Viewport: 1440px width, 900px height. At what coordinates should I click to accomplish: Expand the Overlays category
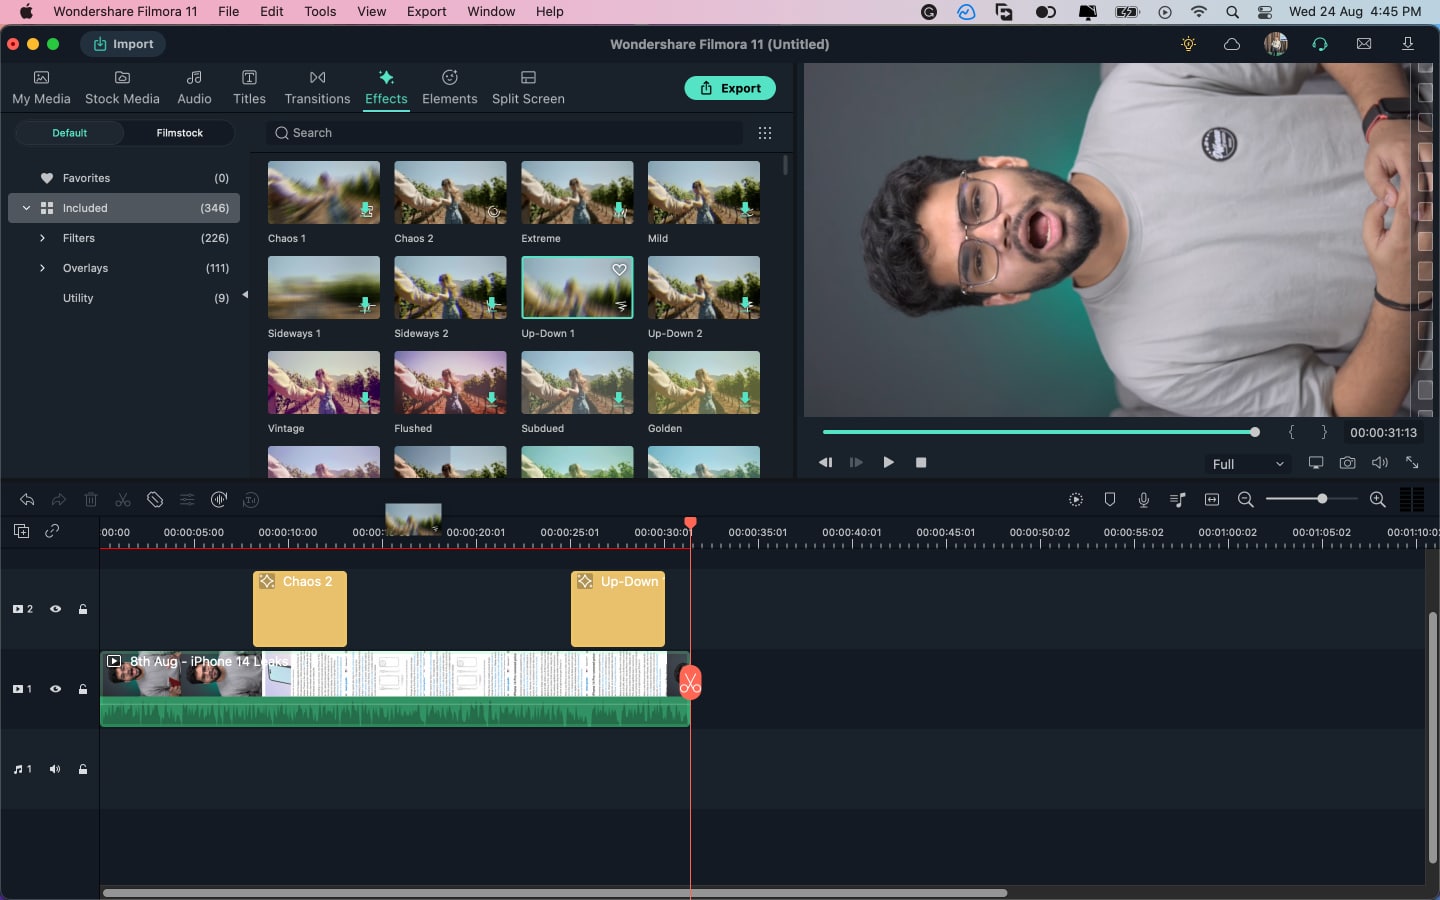pos(42,268)
